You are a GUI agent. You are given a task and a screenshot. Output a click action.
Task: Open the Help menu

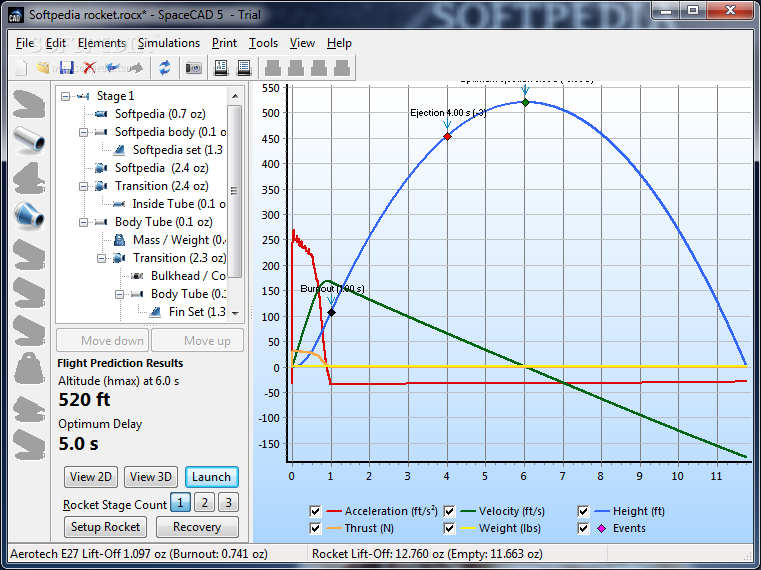pos(339,43)
